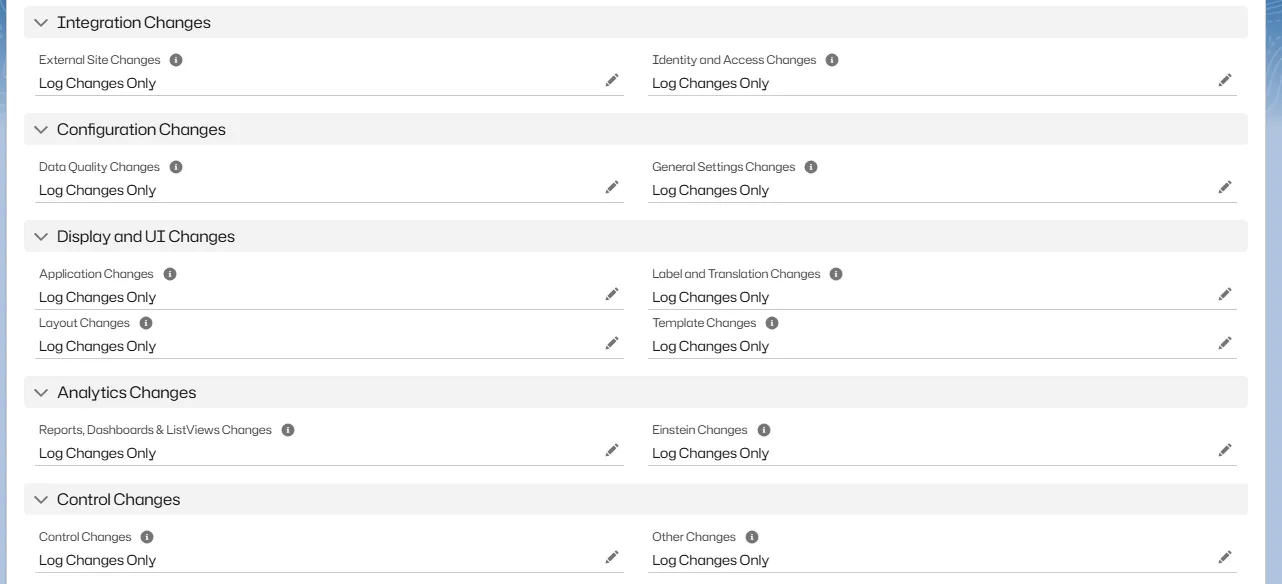Image resolution: width=1282 pixels, height=584 pixels.
Task: Collapse the Display and UI Changes section
Action: coord(41,236)
